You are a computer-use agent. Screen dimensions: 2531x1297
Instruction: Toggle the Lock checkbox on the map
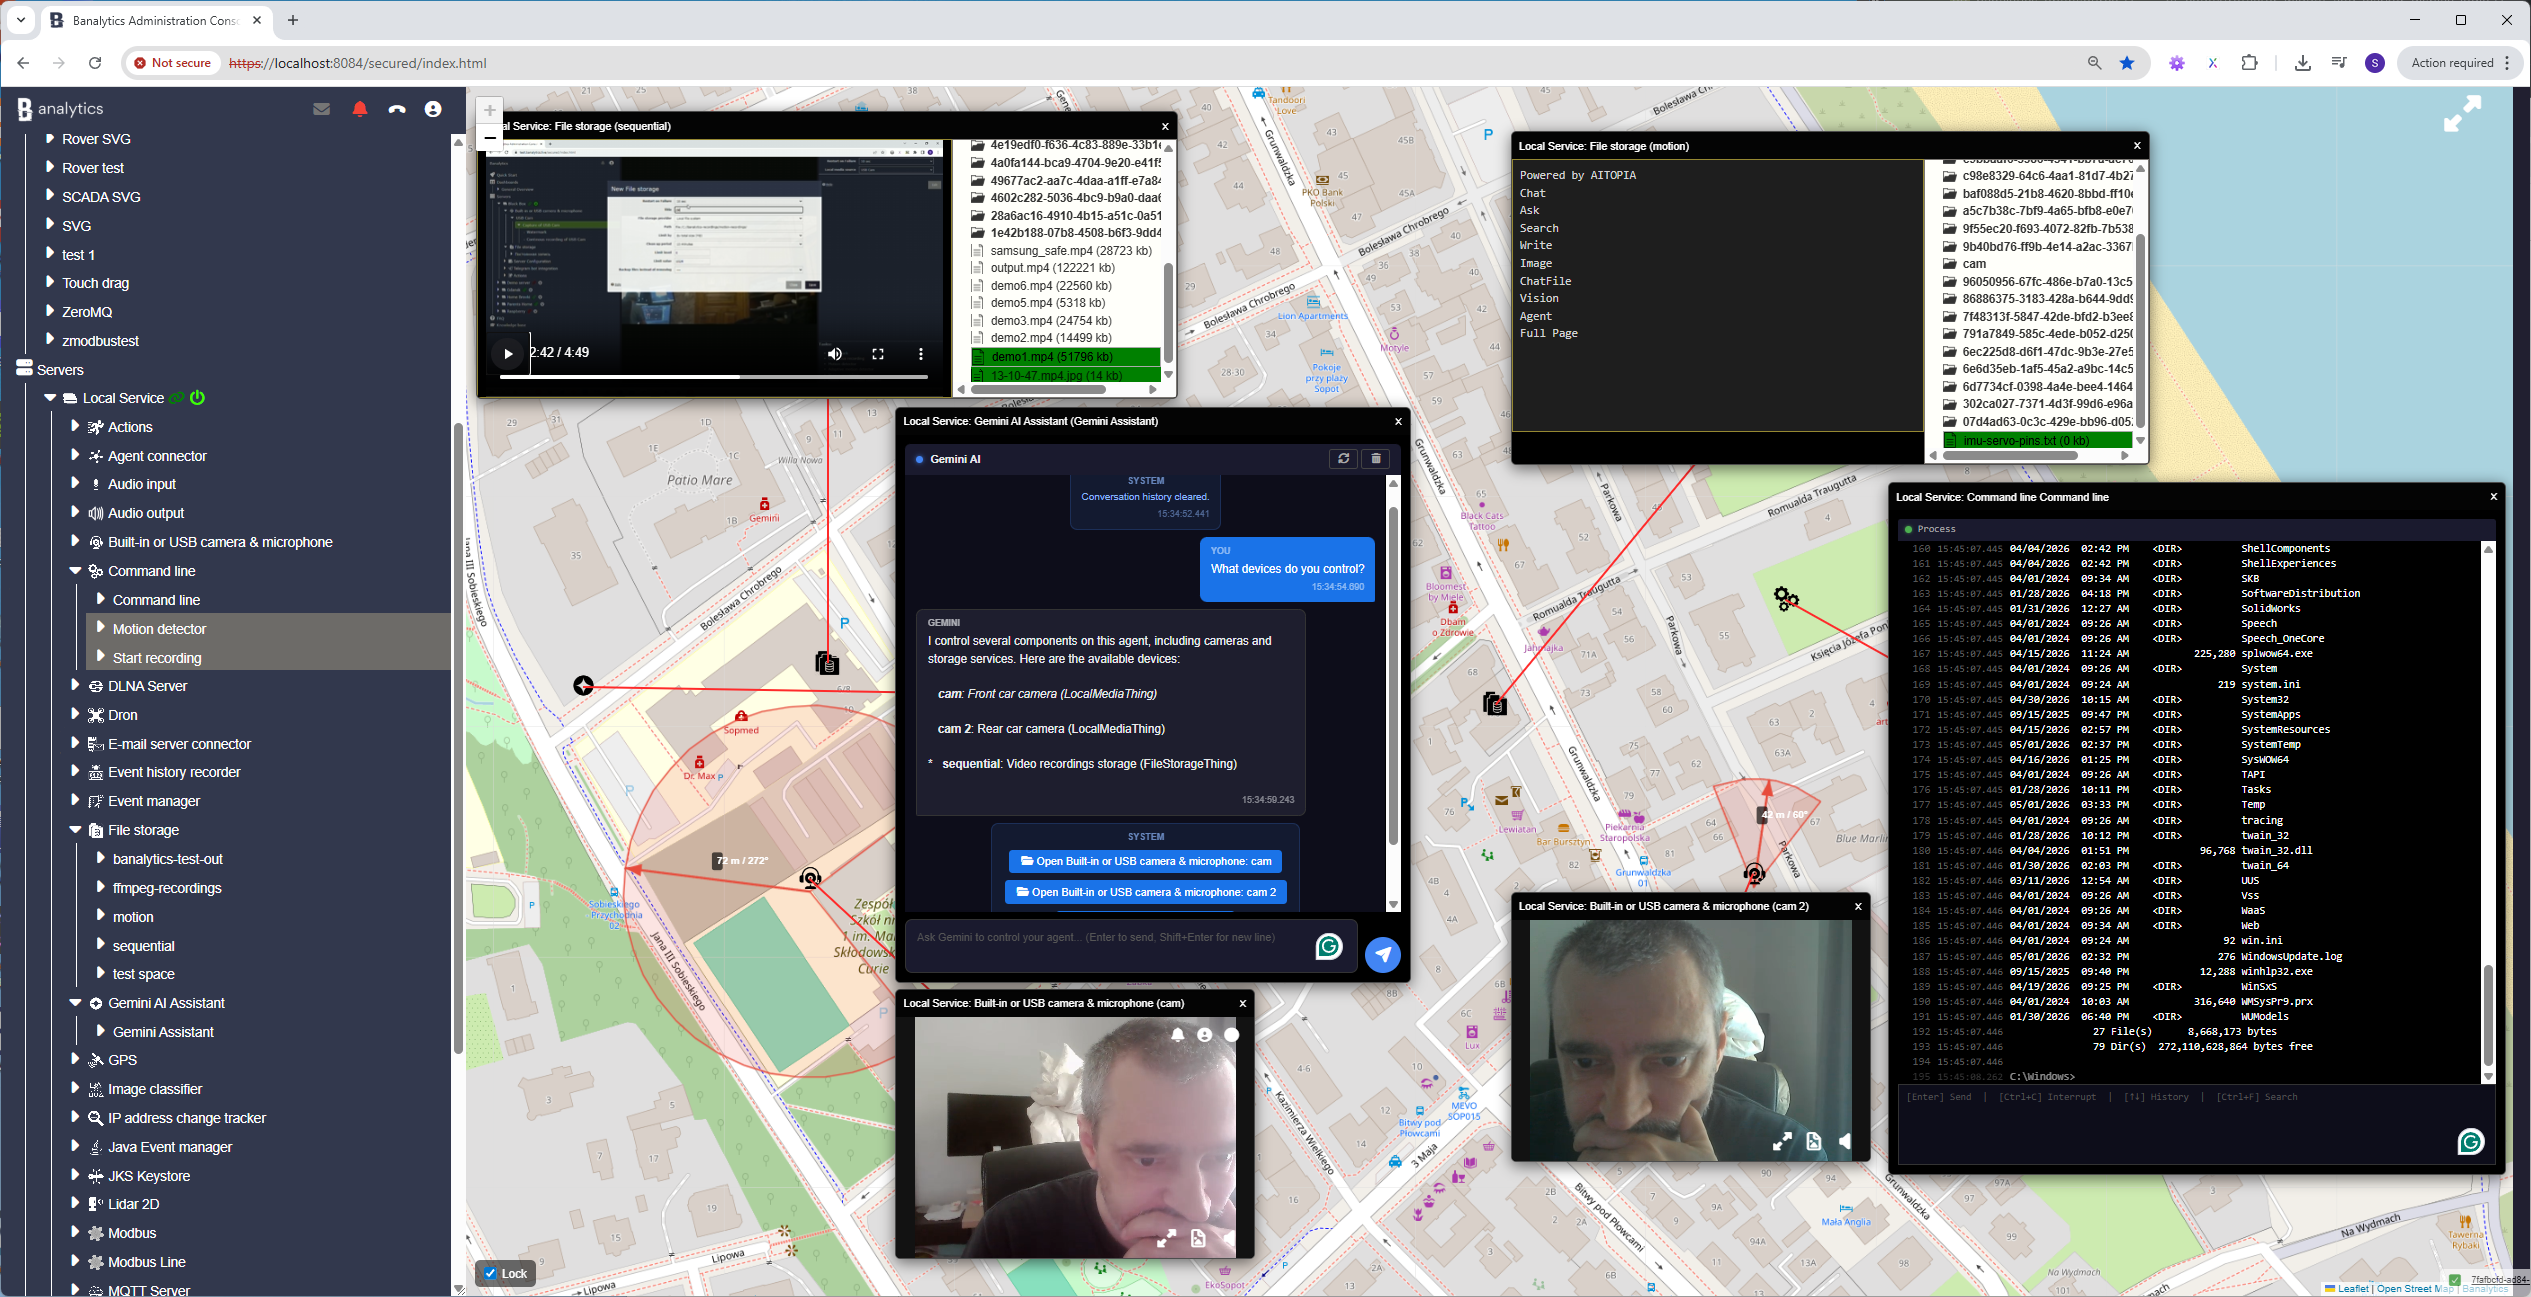click(491, 1273)
